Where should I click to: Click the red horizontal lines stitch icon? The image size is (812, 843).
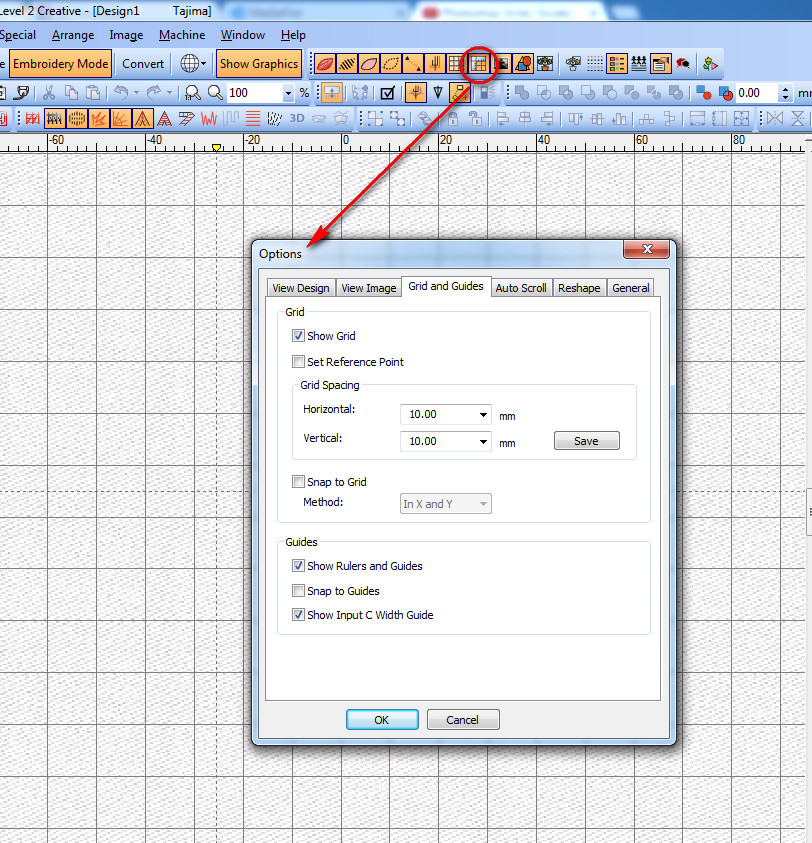pyautogui.click(x=253, y=118)
